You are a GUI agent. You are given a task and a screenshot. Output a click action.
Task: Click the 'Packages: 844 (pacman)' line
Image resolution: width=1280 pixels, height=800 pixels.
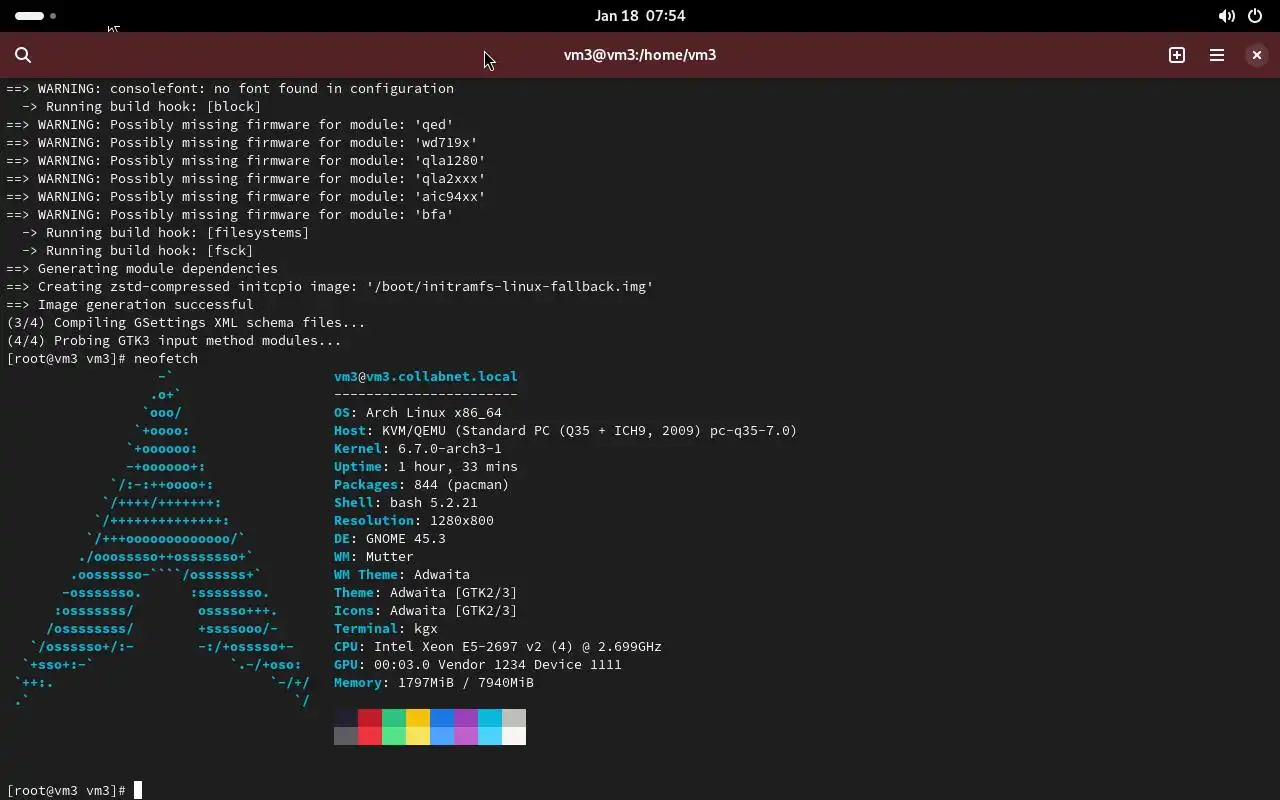(422, 485)
